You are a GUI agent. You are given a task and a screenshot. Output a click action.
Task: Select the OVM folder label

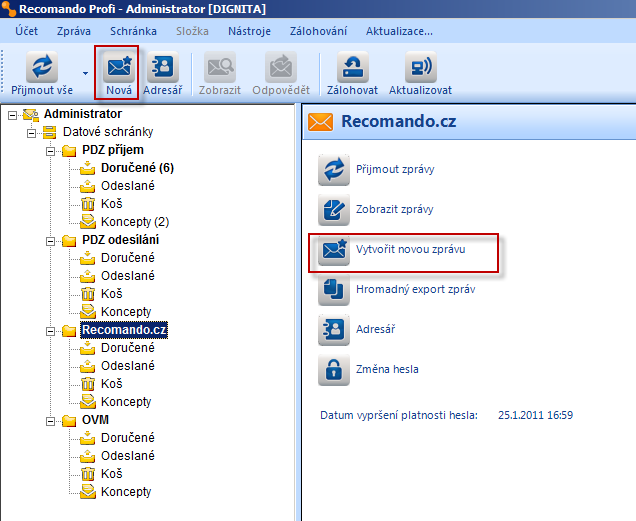[x=95, y=420]
